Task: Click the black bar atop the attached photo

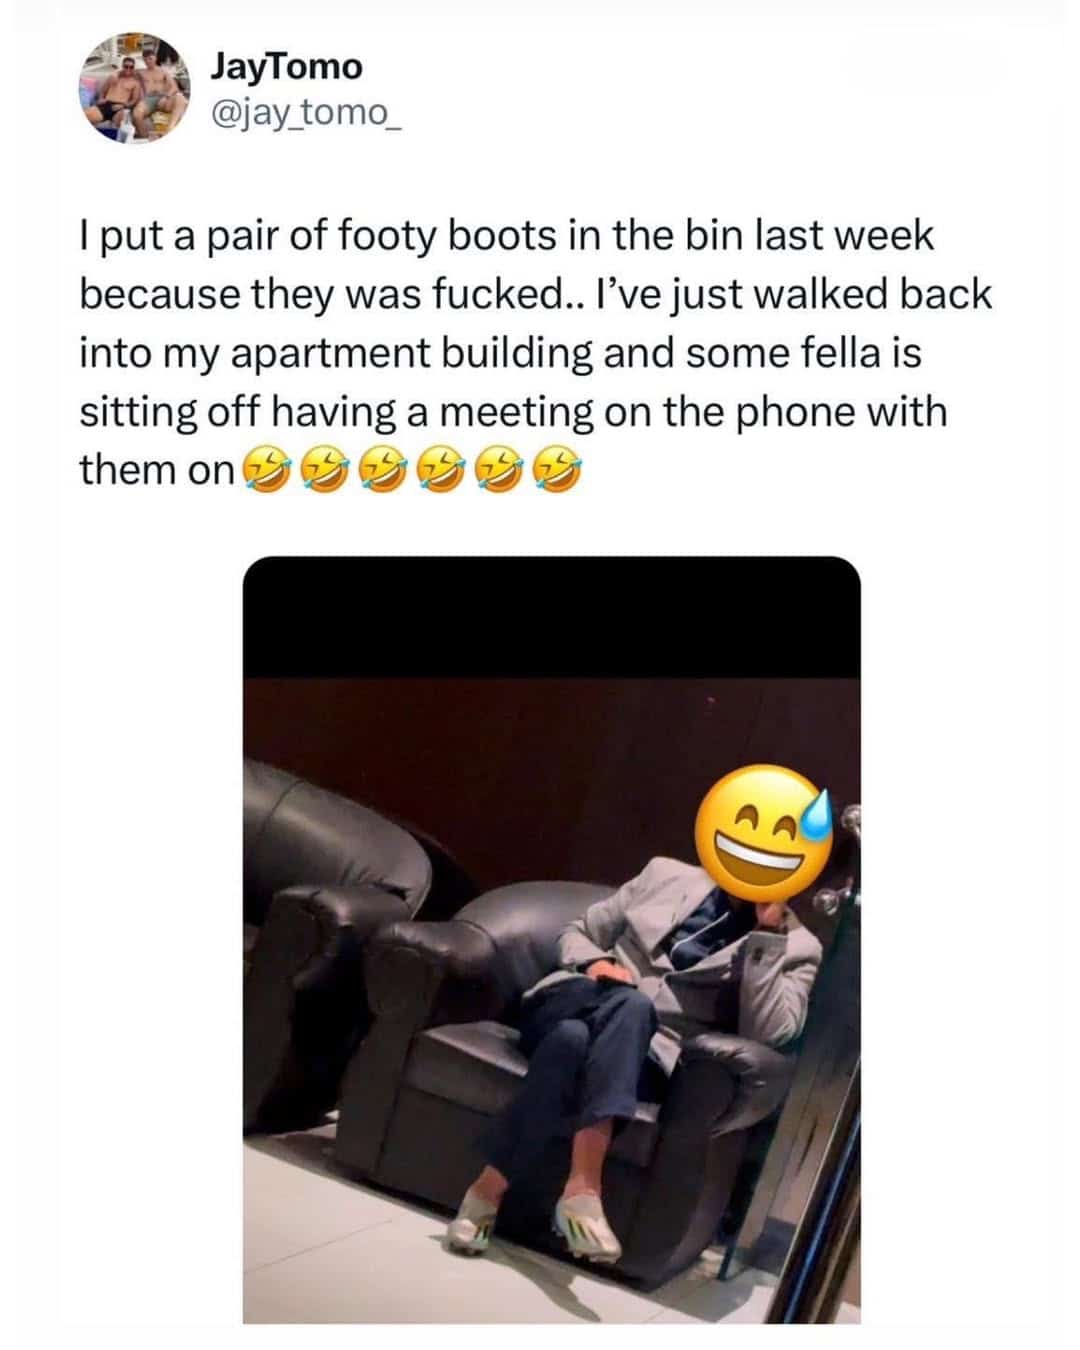Action: point(552,617)
